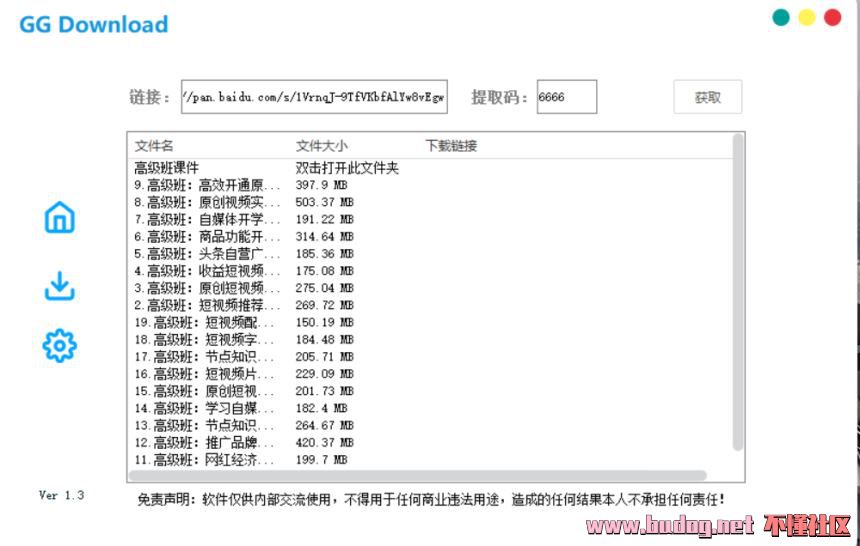Open the Settings gear icon

coord(60,346)
